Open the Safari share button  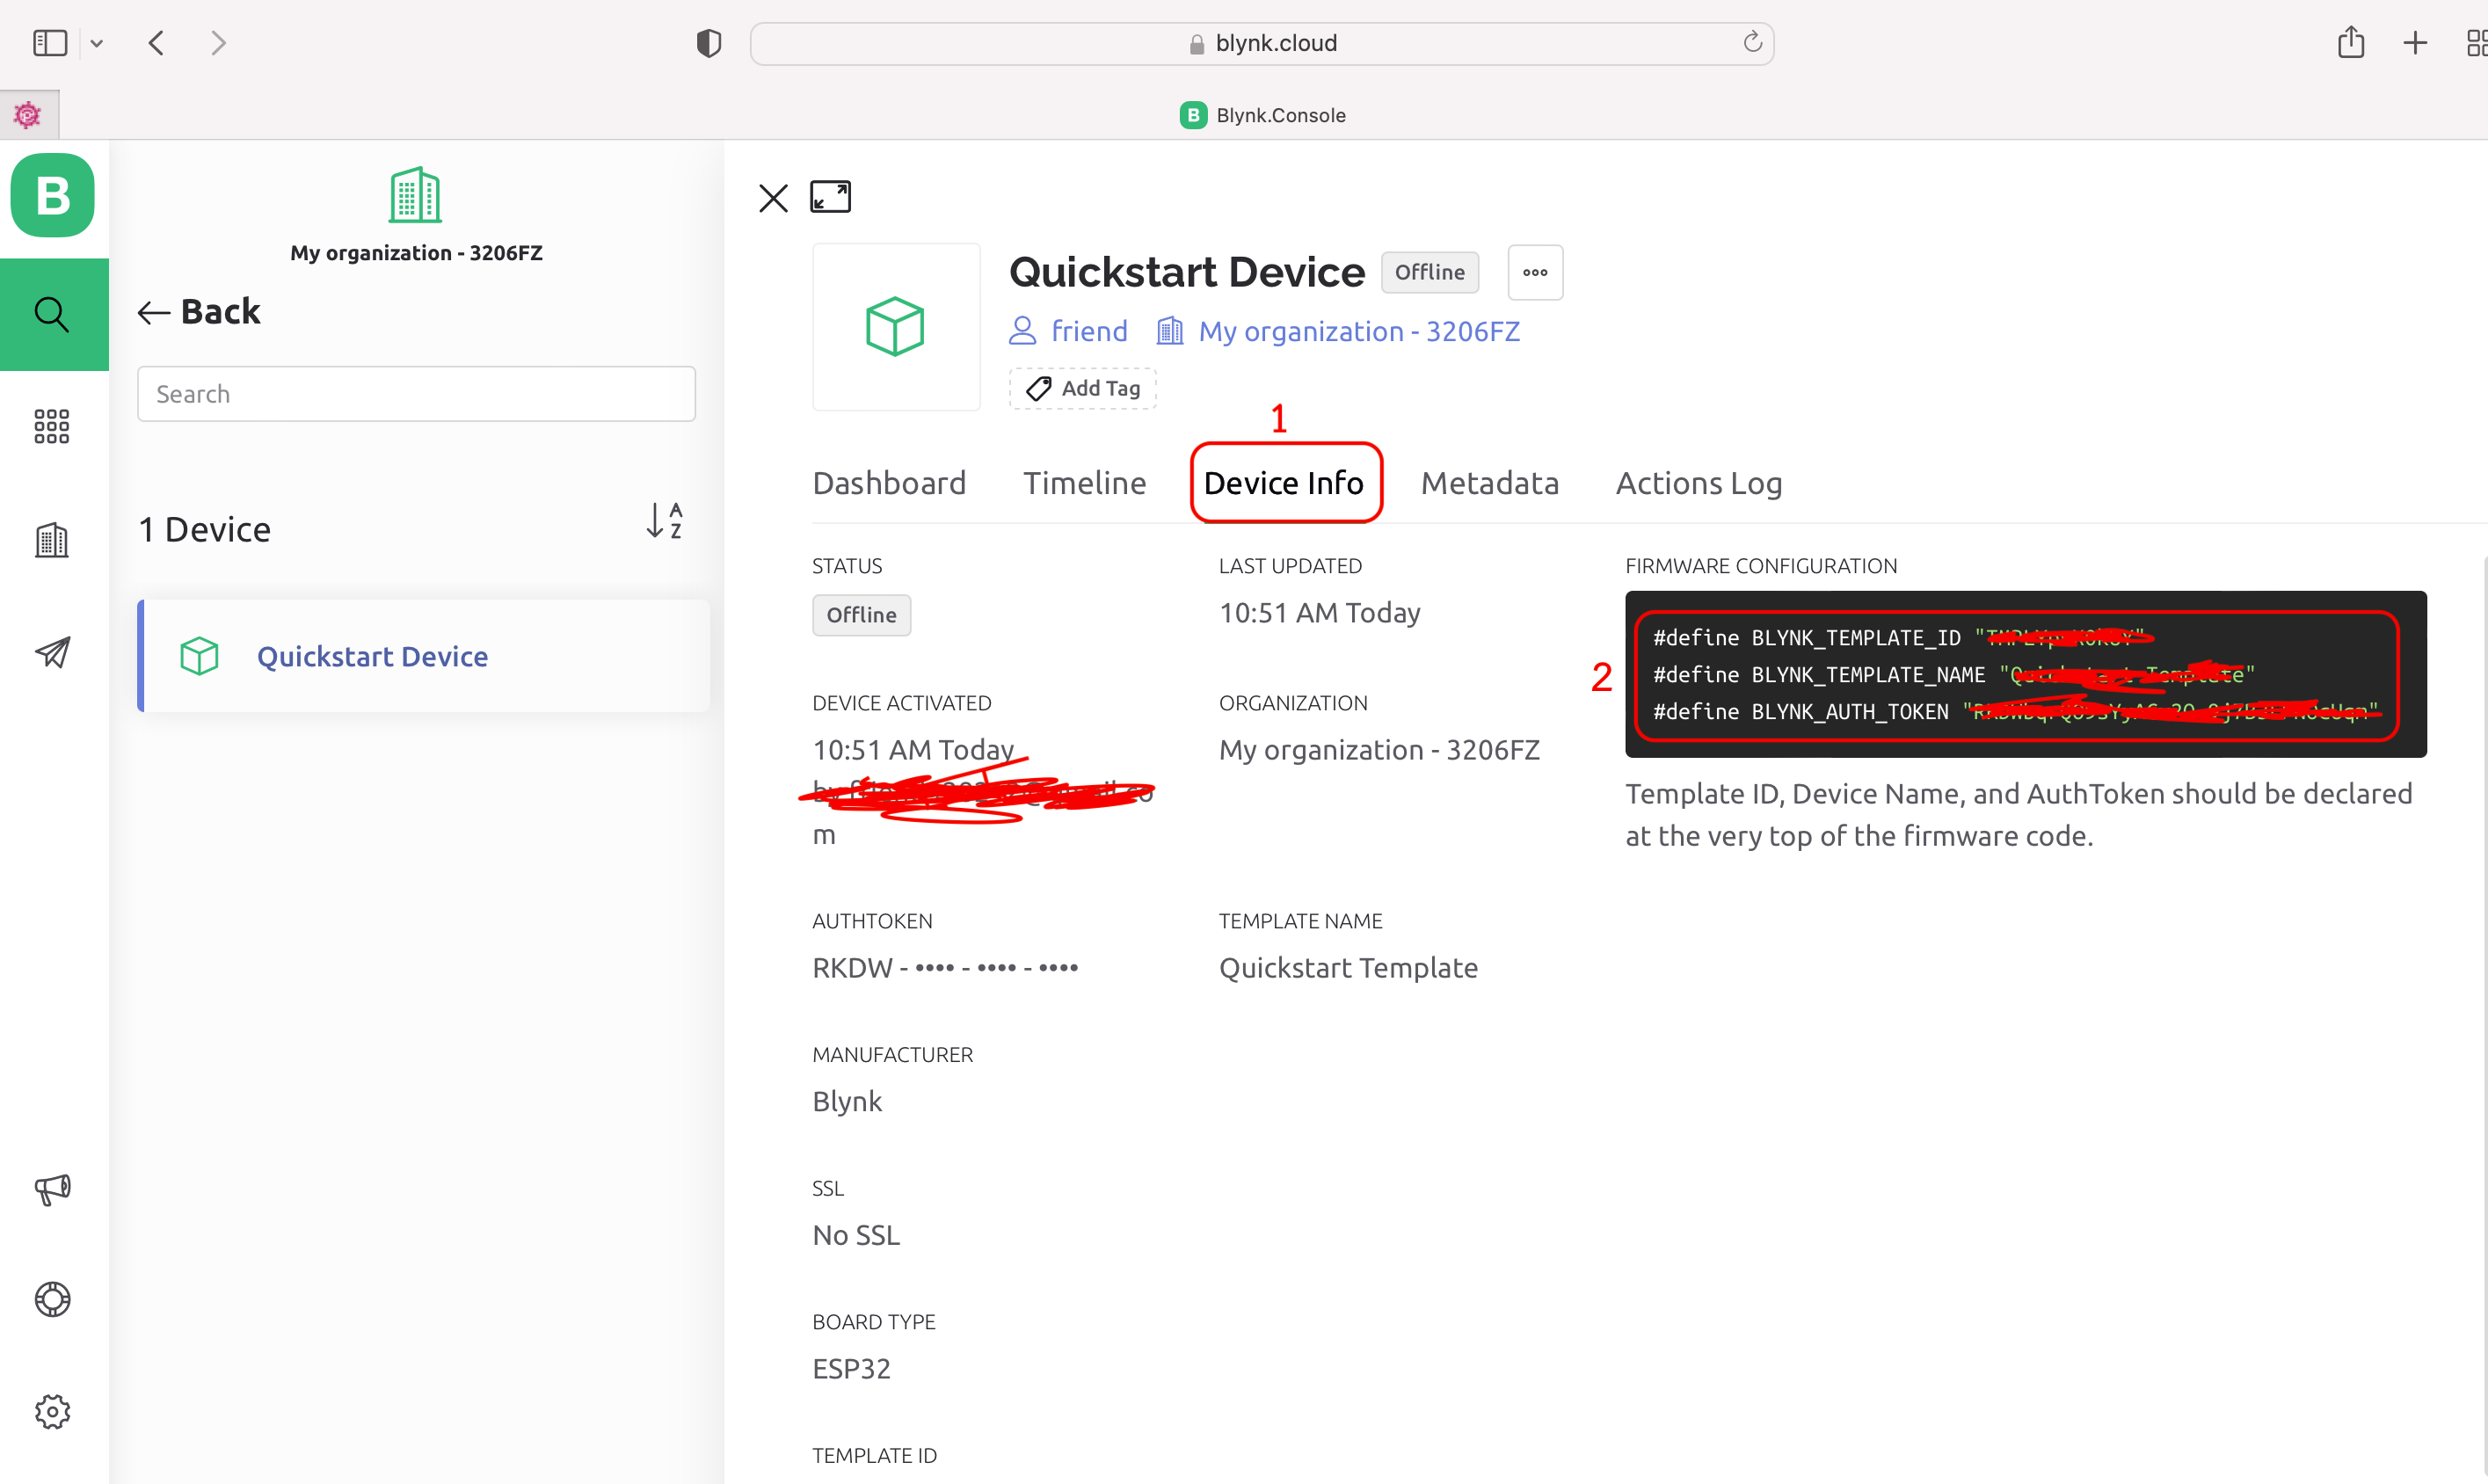pyautogui.click(x=2351, y=42)
